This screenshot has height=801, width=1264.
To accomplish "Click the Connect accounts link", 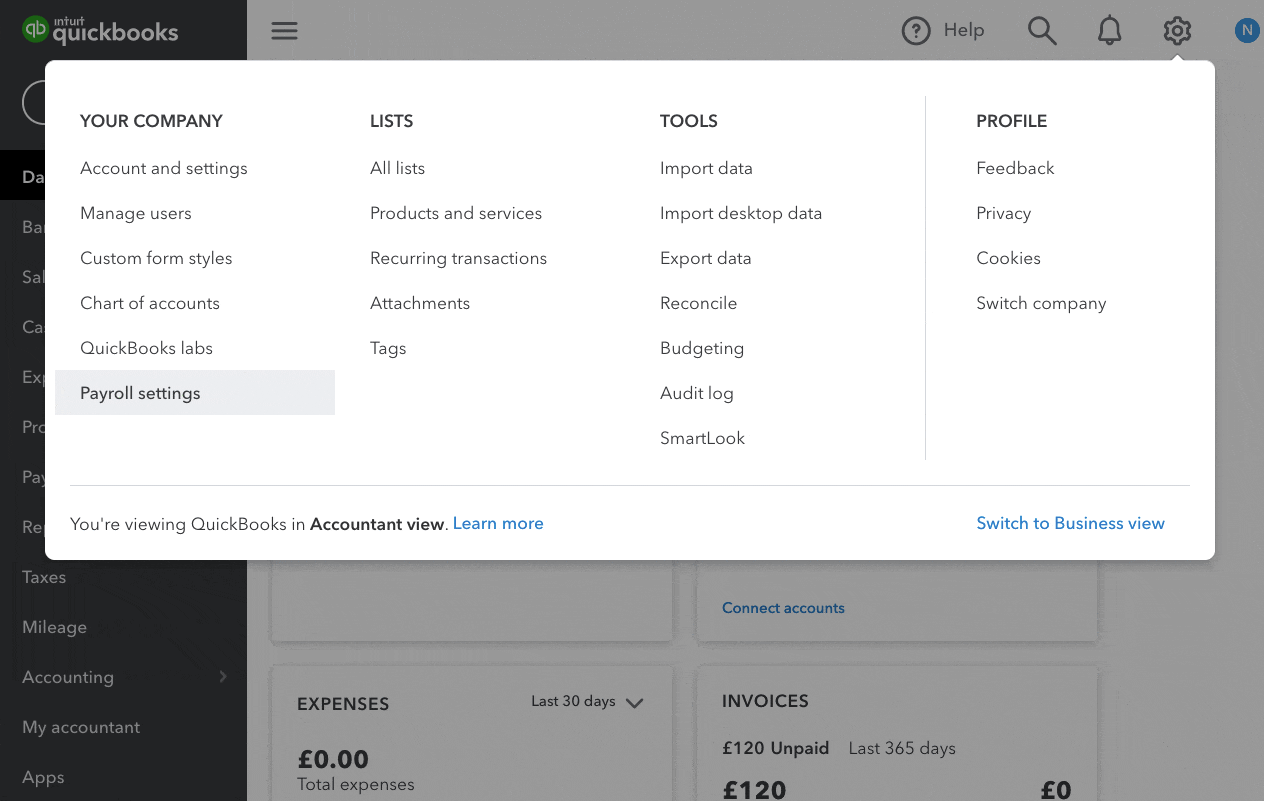I will click(x=784, y=608).
